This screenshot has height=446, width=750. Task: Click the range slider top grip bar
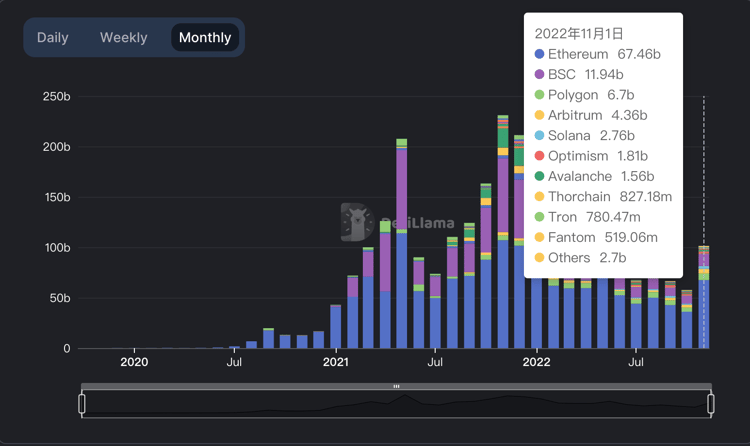[x=397, y=386]
